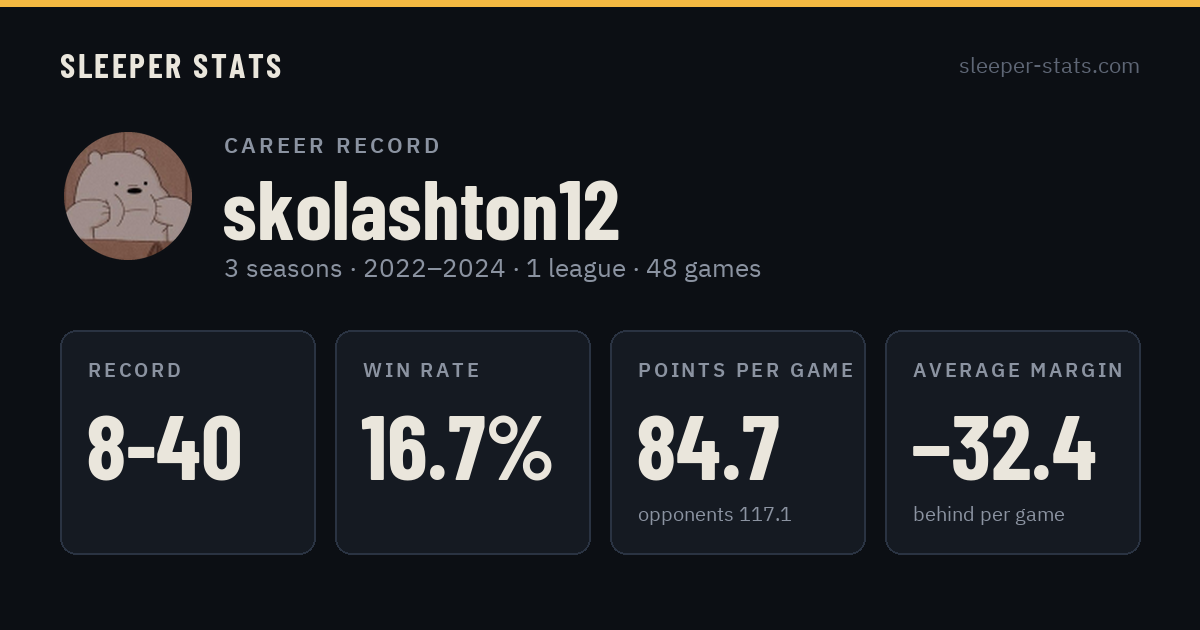The width and height of the screenshot is (1200, 630).
Task: Click the bear avatar profile picture
Action: tap(128, 196)
